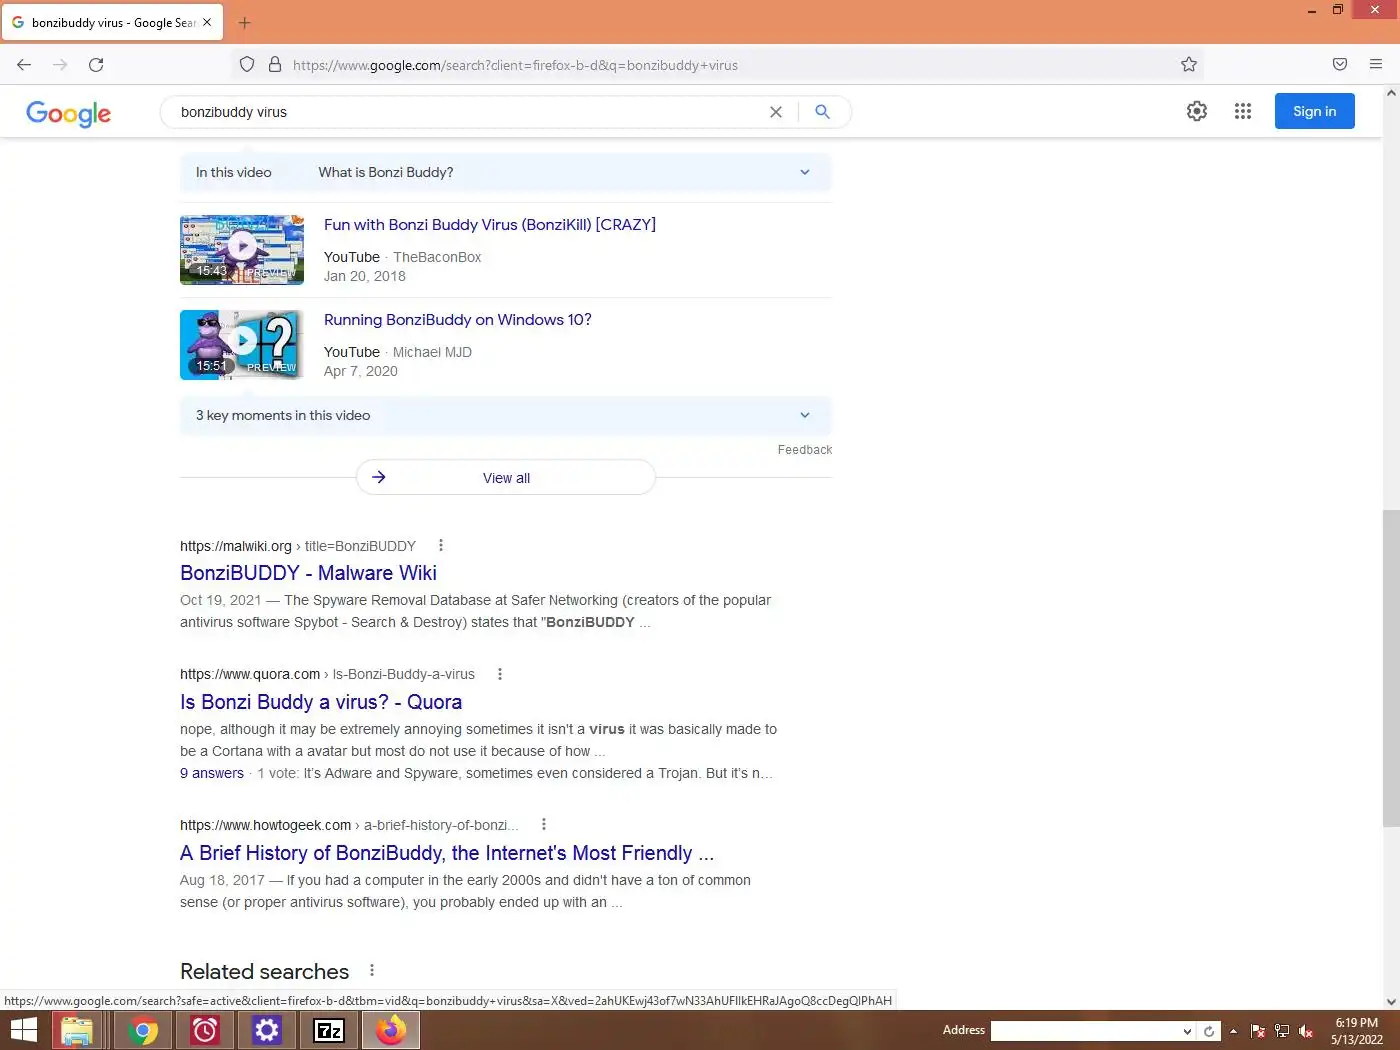Click the muted volume tray icon
Image resolution: width=1400 pixels, height=1050 pixels.
(x=1305, y=1031)
